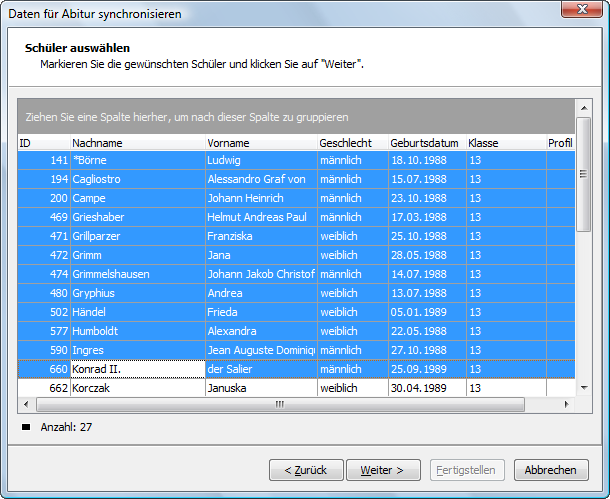This screenshot has width=610, height=499.
Task: Click the up arrow of vertical scrollbar
Action: point(584,108)
